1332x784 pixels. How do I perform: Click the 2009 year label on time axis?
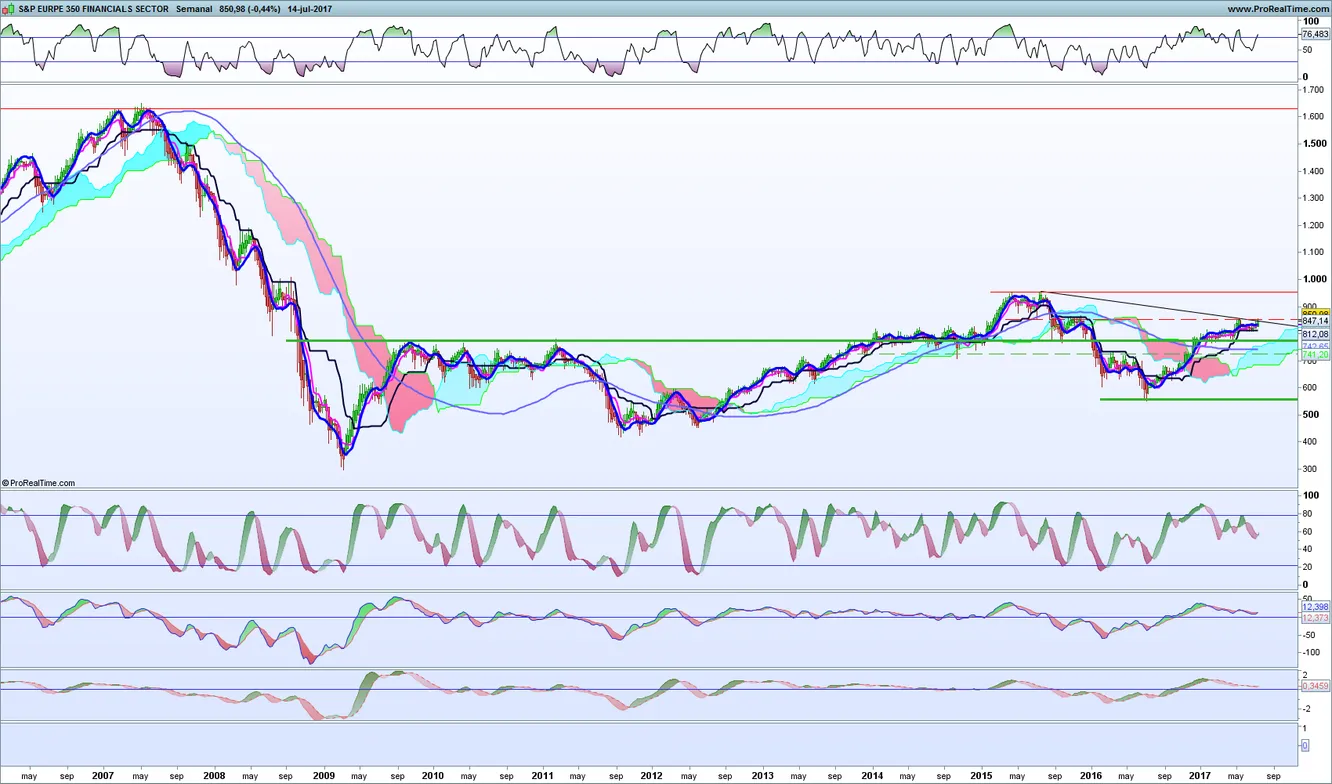coord(323,775)
